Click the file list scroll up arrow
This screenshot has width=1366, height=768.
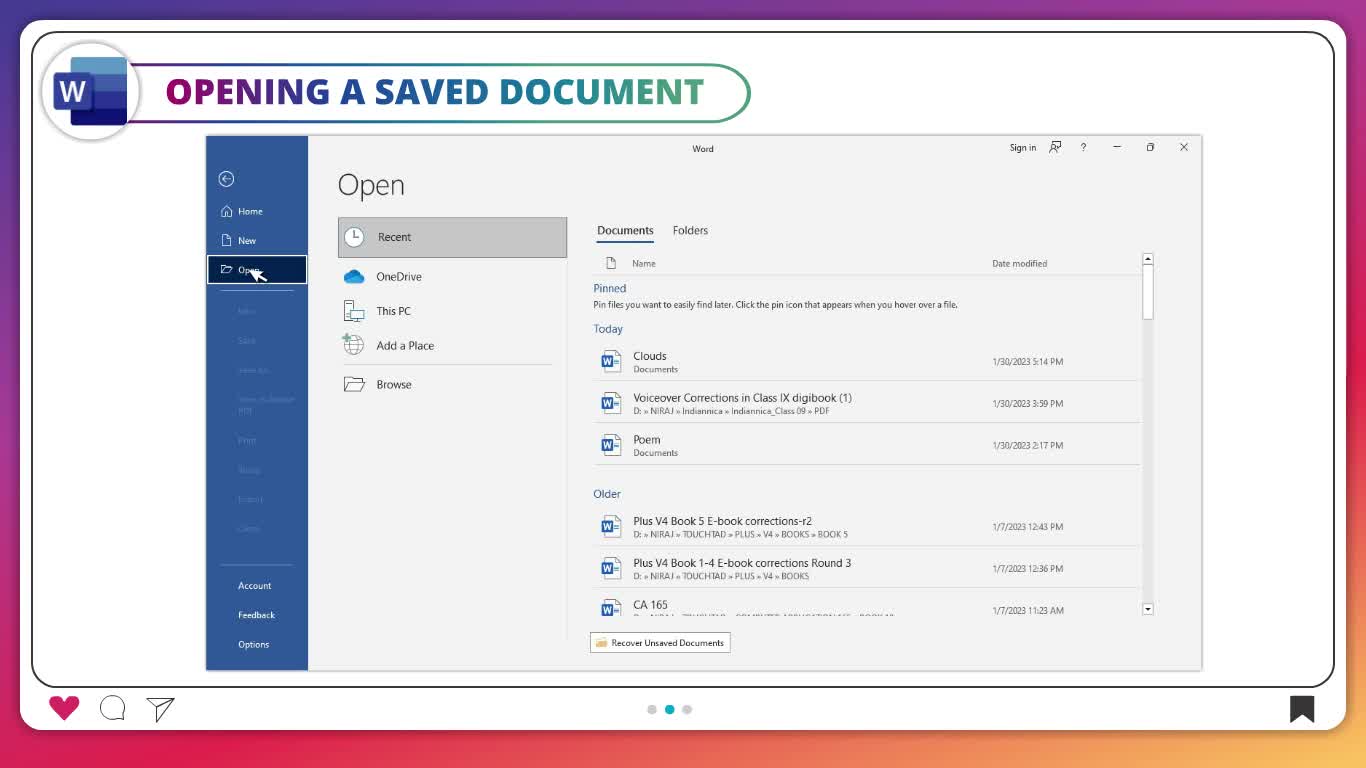tap(1148, 259)
